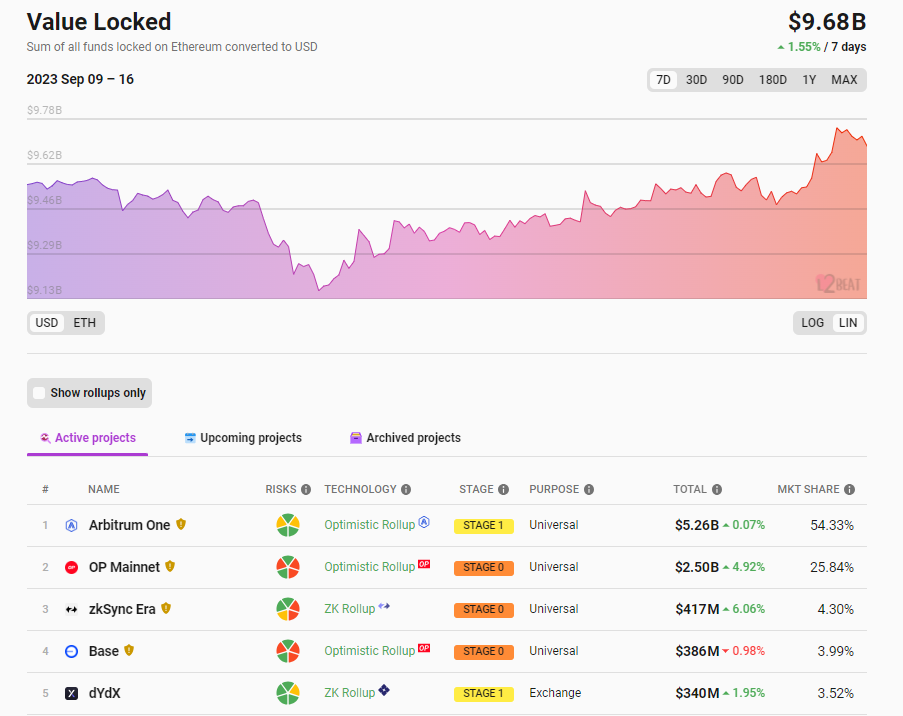Click the OP Mainnet red logo icon

71,567
